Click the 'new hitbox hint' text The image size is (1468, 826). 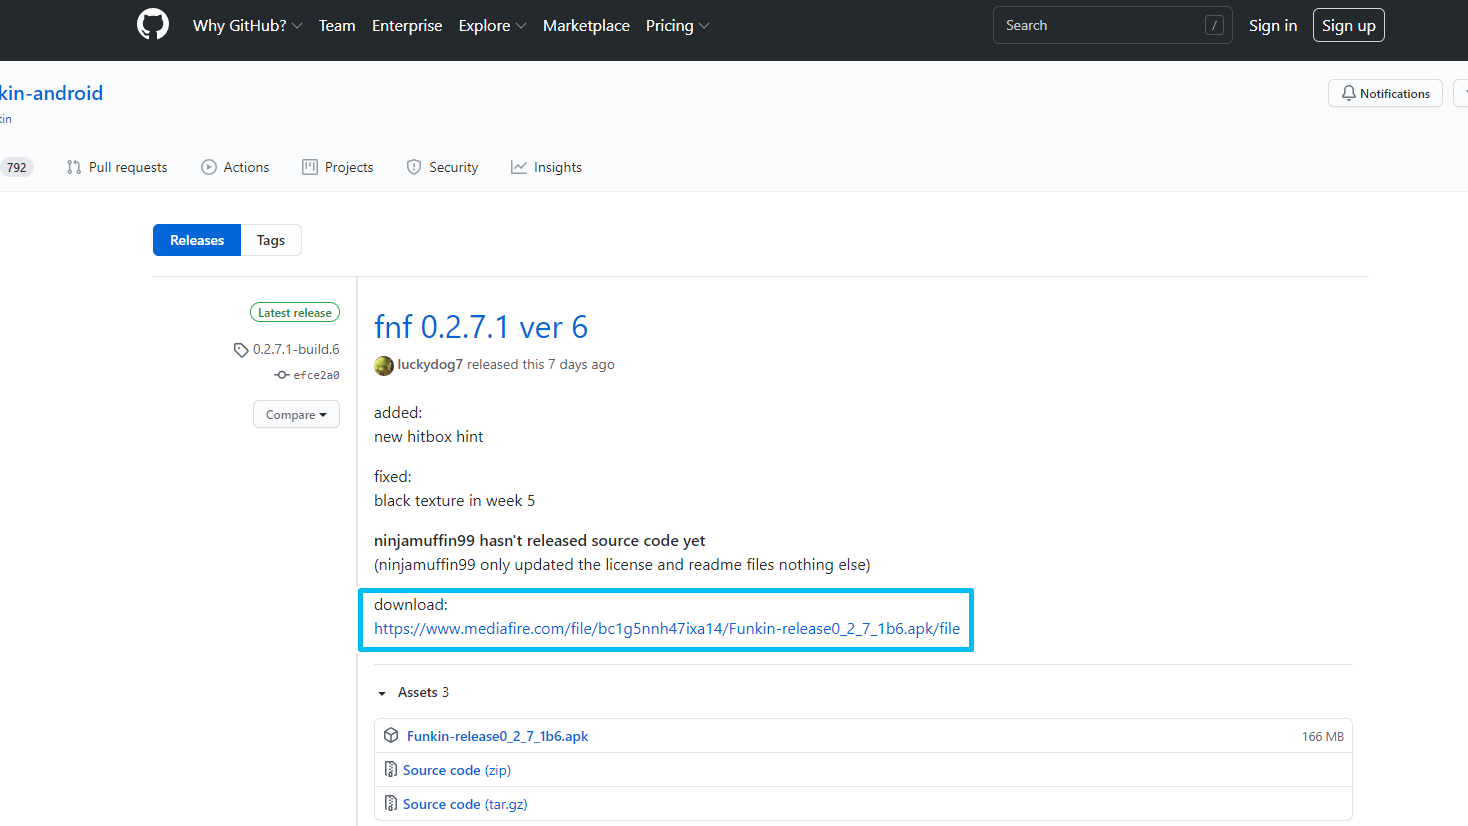click(428, 437)
